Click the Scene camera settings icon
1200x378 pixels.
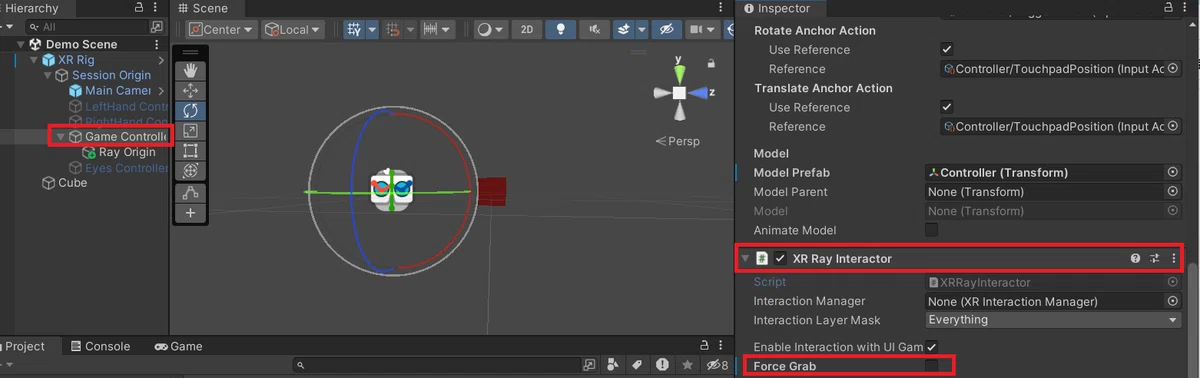pos(696,30)
